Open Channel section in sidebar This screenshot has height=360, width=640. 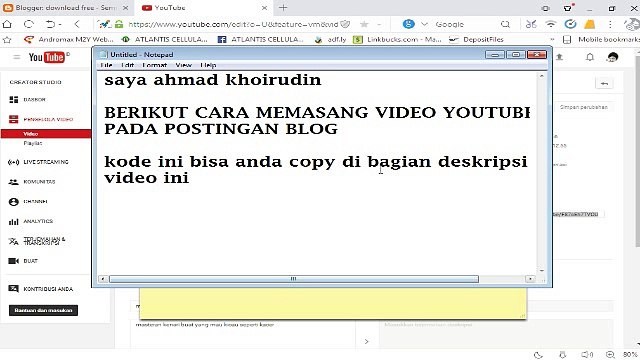point(28,202)
